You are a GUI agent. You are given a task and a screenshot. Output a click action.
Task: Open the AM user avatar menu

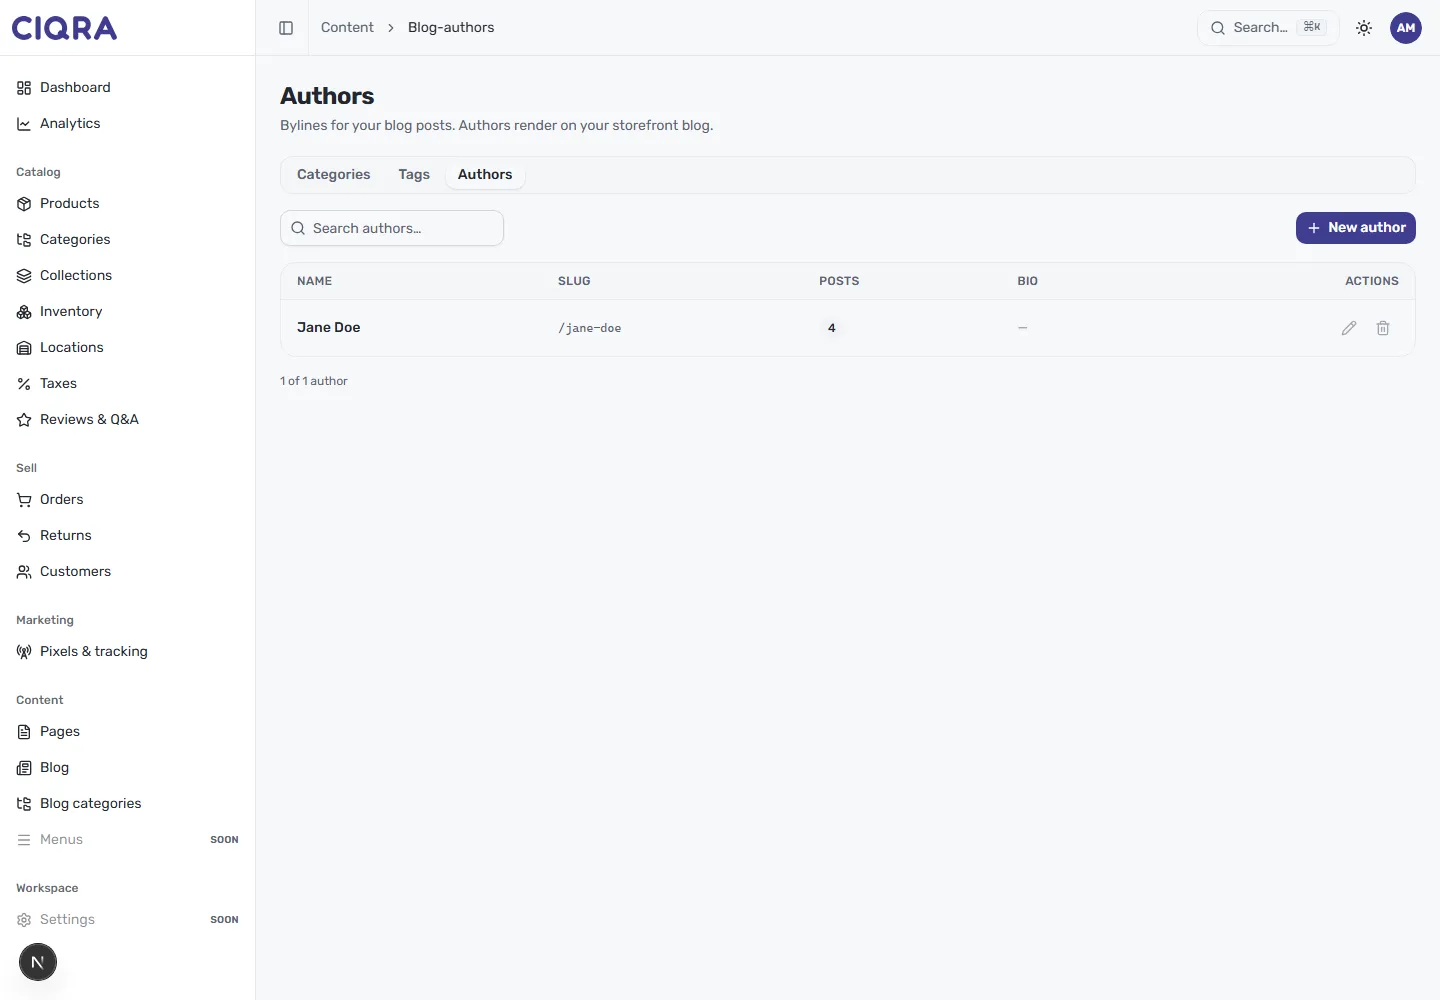(x=1406, y=28)
